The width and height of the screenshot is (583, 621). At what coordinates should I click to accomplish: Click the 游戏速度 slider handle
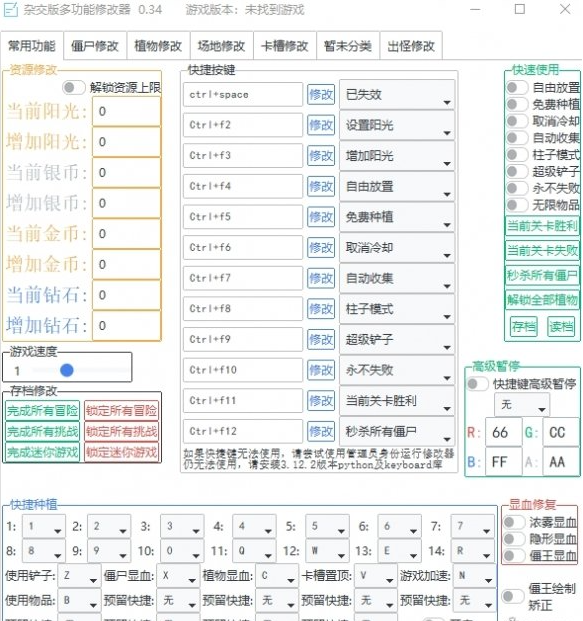67,371
